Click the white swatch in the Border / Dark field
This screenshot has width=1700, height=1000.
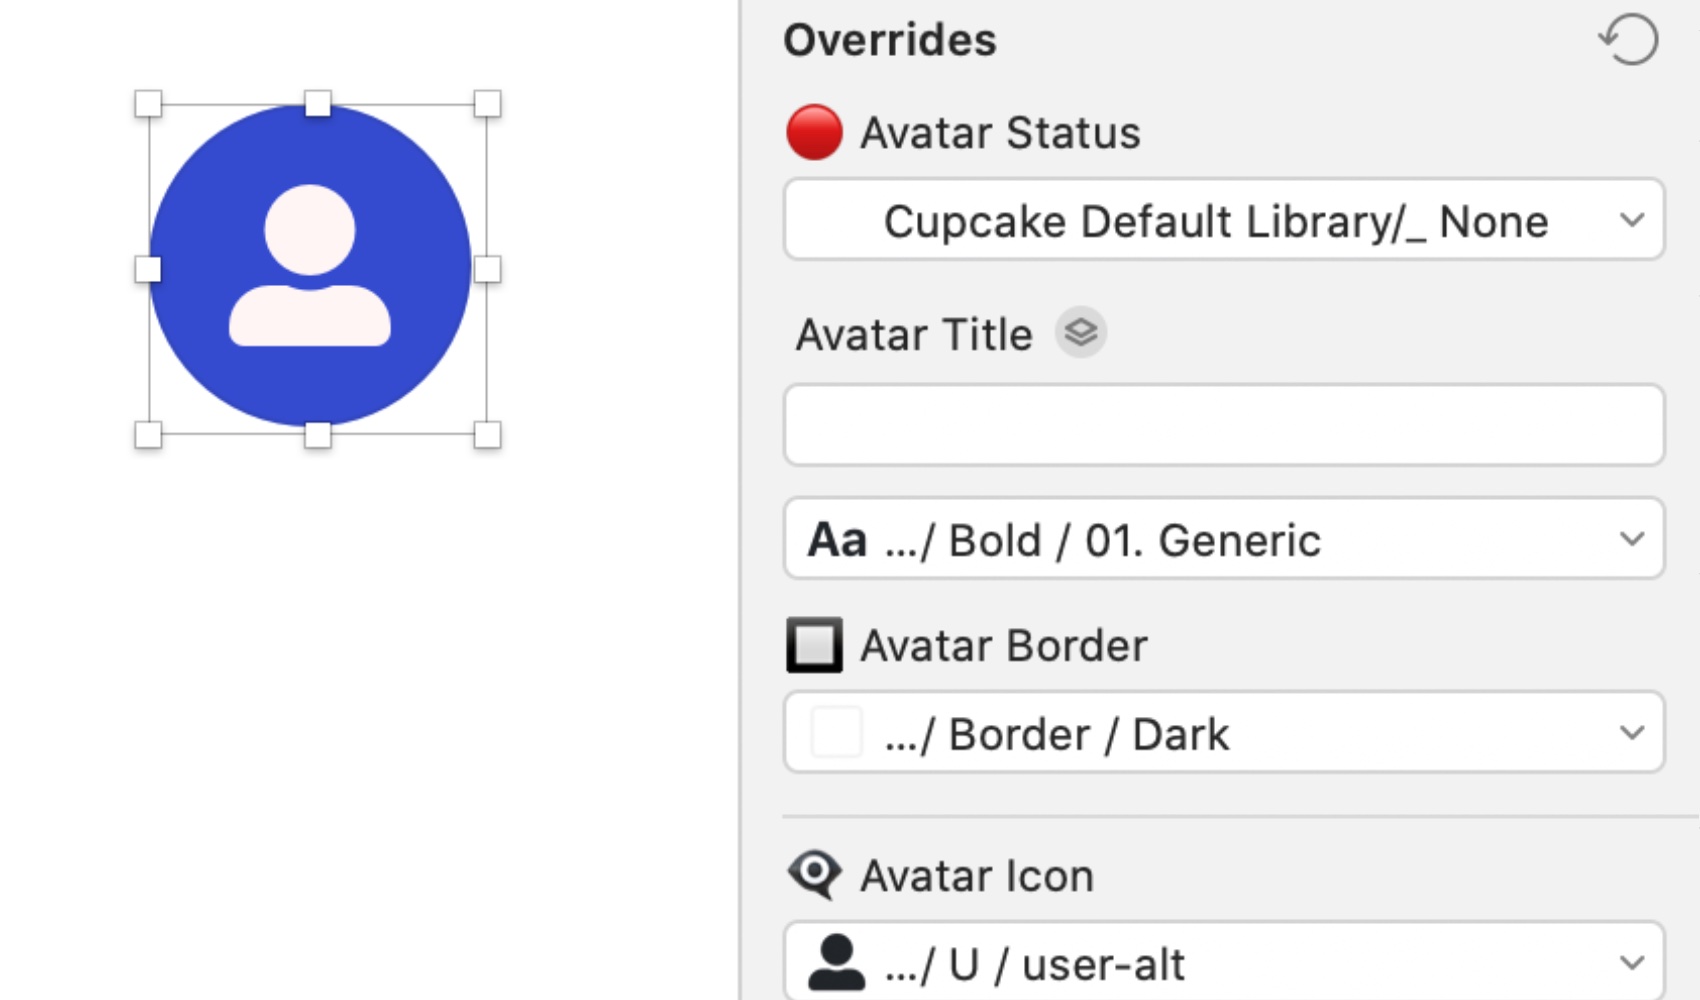point(836,733)
